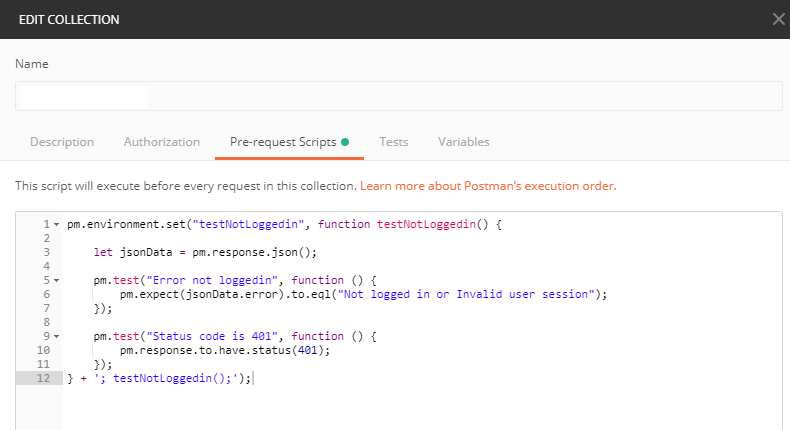Screen dimensions: 790x430
Task: Close the Edit Collection dialog
Action: [779, 19]
